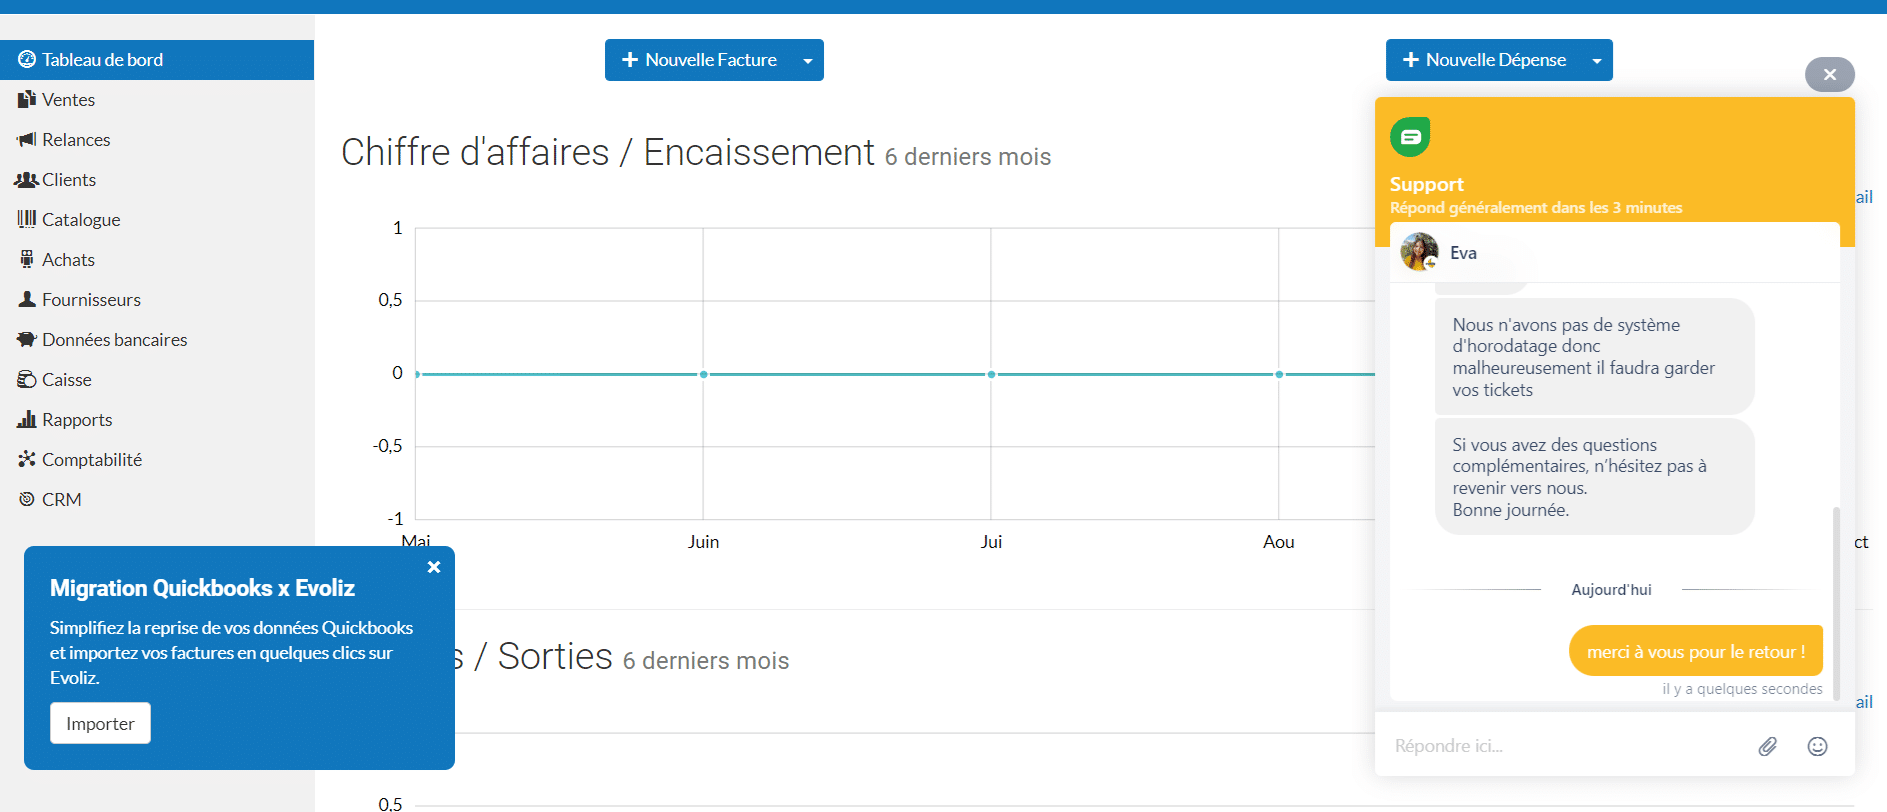Image resolution: width=1887 pixels, height=812 pixels.
Task: Click the plus icon on Nouvelle Facture
Action: pos(630,60)
